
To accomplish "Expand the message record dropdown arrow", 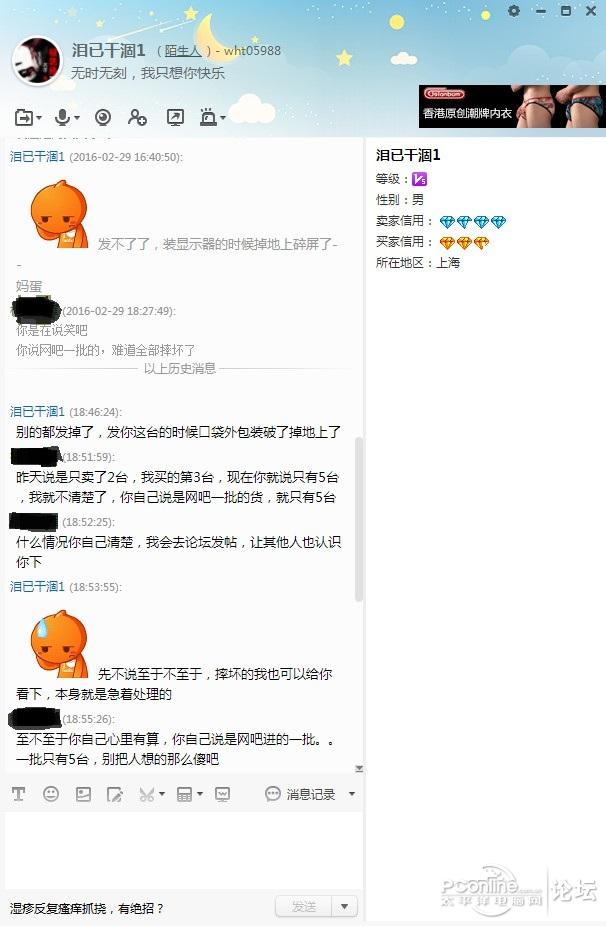I will click(x=351, y=794).
